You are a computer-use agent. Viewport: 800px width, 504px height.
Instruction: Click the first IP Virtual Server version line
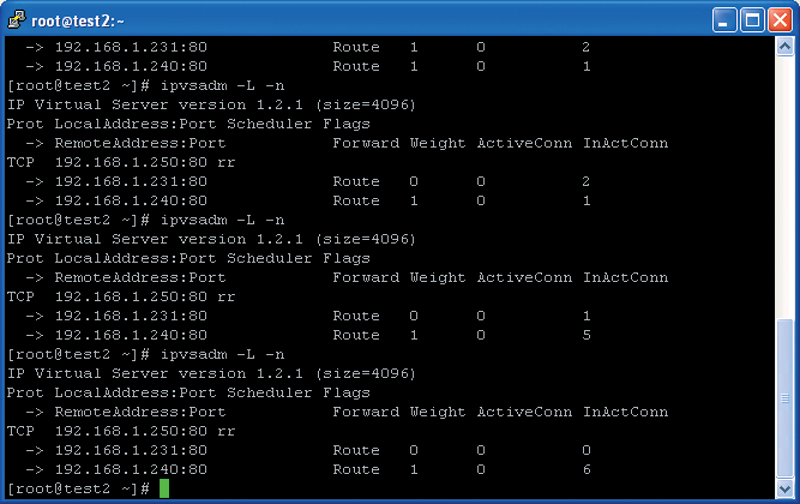point(211,105)
